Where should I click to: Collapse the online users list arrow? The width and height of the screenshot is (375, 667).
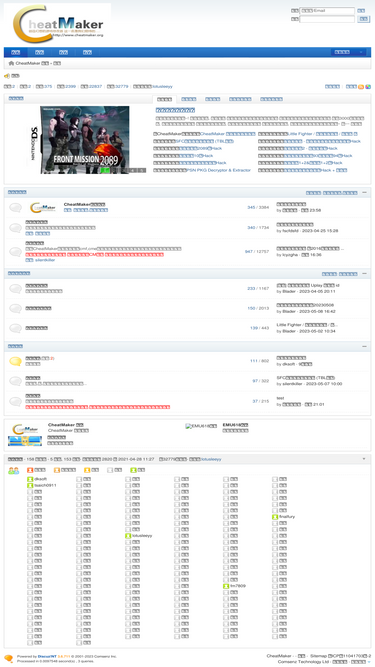tap(364, 459)
